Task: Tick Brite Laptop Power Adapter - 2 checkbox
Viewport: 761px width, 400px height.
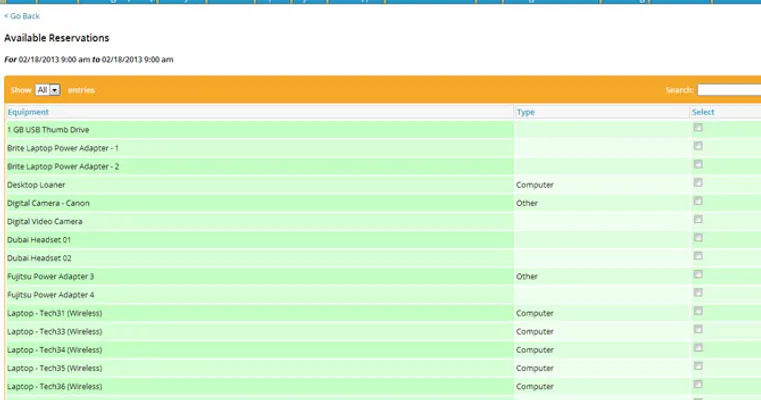Action: point(698,164)
